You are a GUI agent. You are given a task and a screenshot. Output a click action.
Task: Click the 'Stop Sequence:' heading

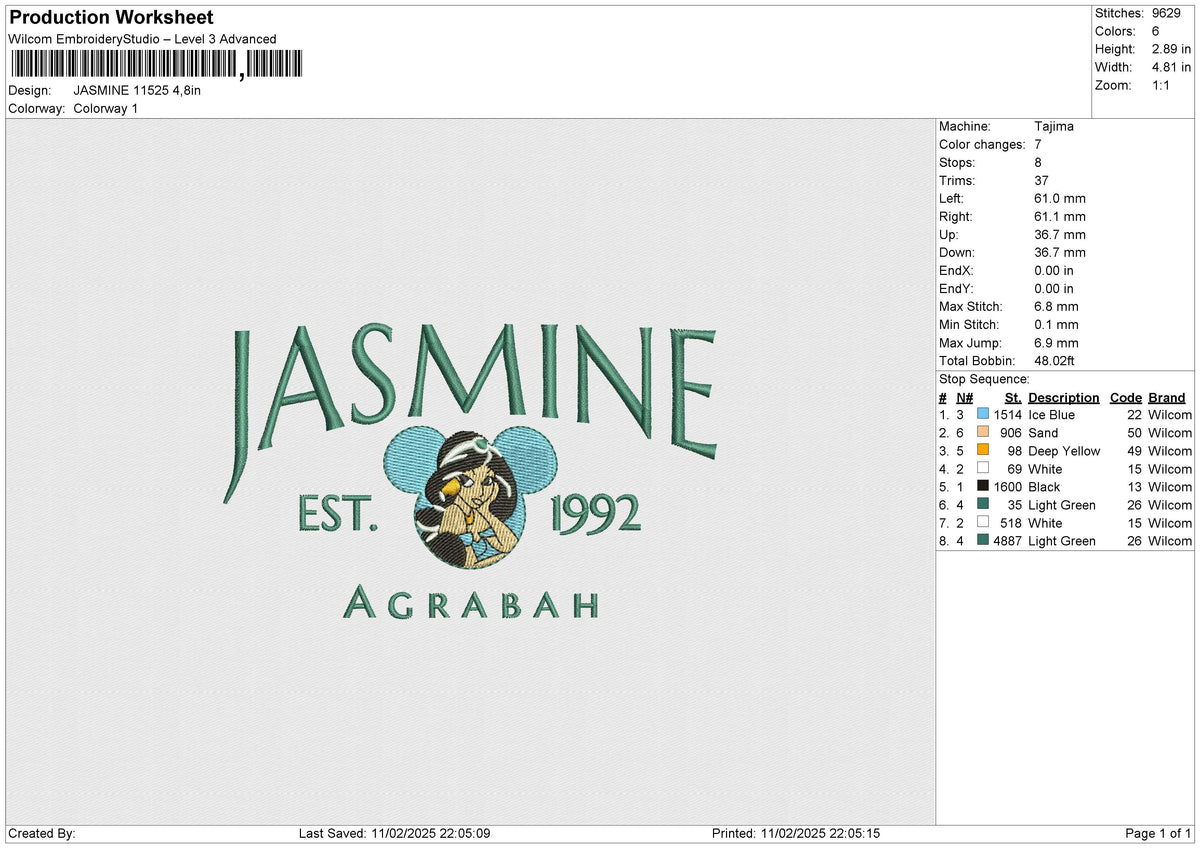(984, 379)
